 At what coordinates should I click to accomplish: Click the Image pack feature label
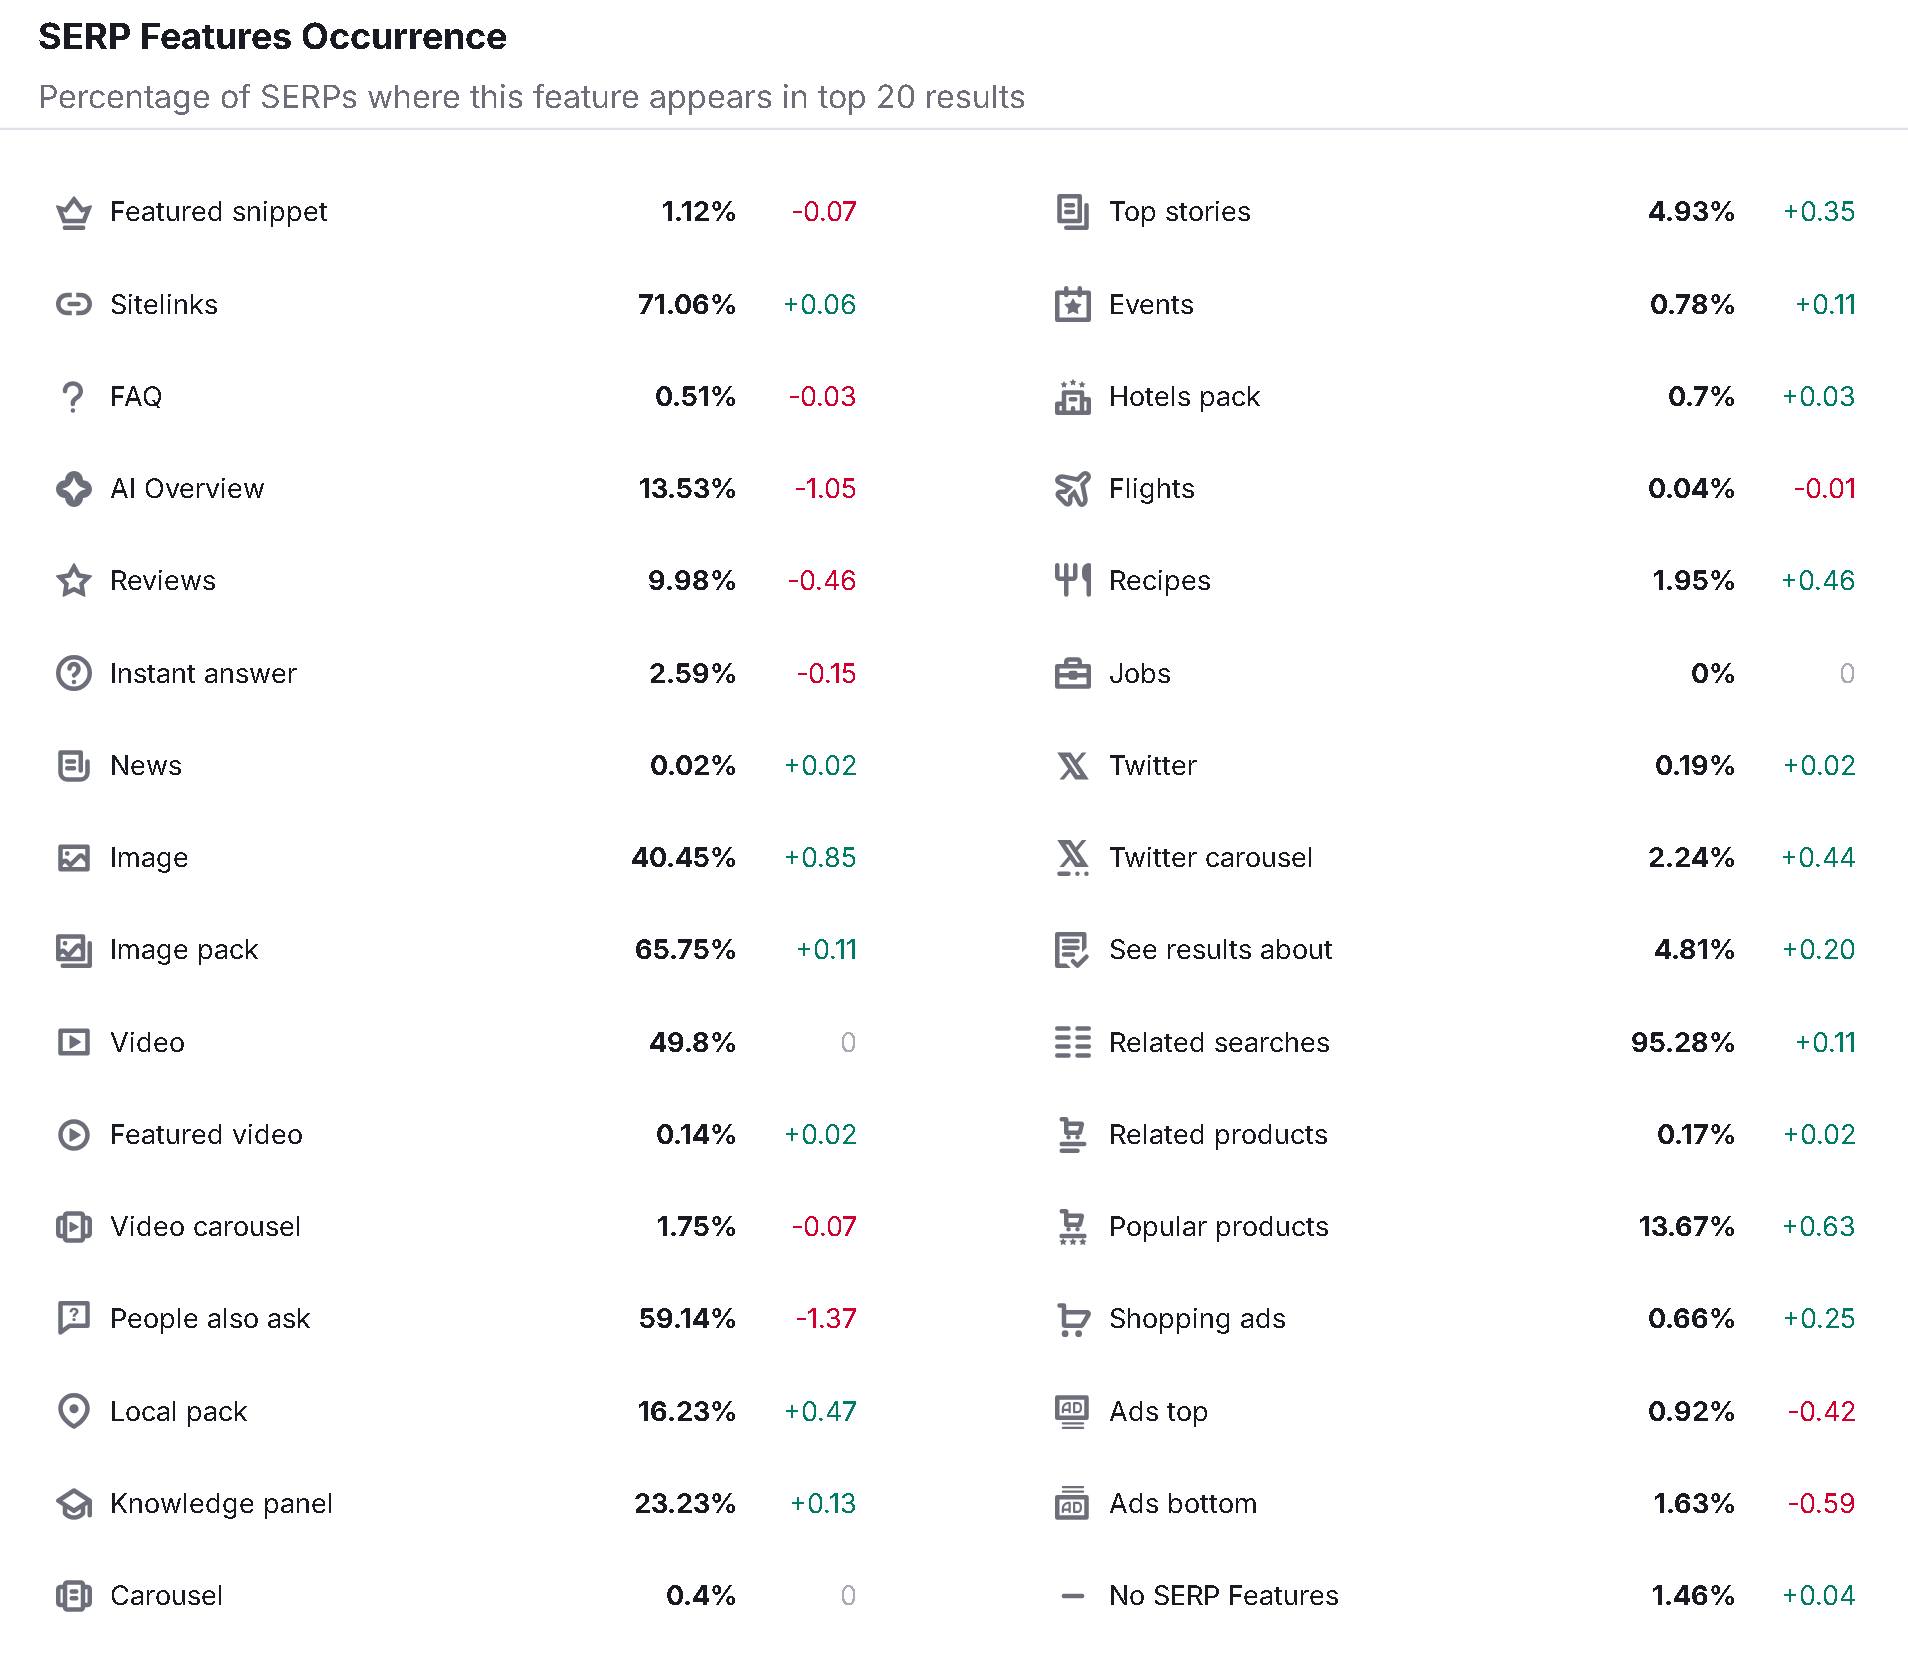(x=184, y=950)
